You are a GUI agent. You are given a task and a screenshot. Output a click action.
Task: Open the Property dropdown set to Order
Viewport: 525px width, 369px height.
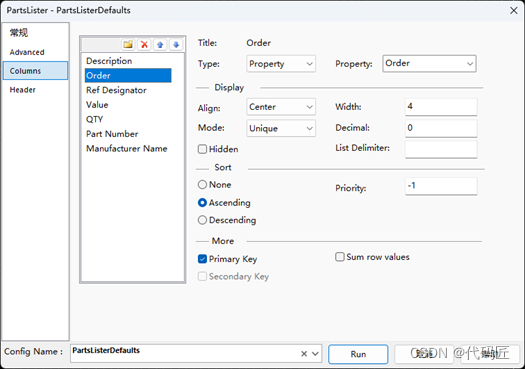pos(429,63)
